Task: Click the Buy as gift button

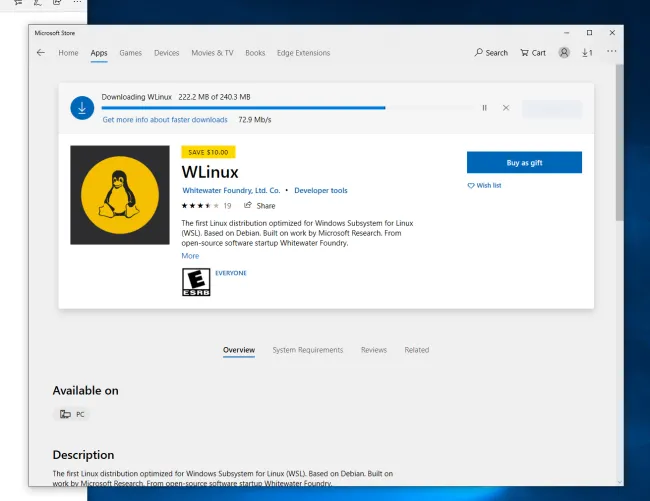Action: click(x=524, y=162)
